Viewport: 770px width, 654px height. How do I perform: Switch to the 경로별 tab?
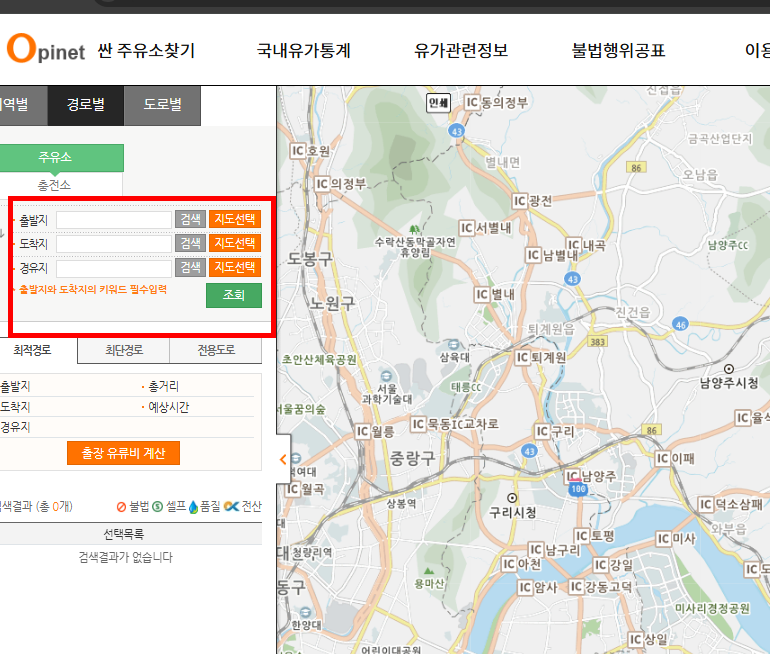(x=86, y=105)
